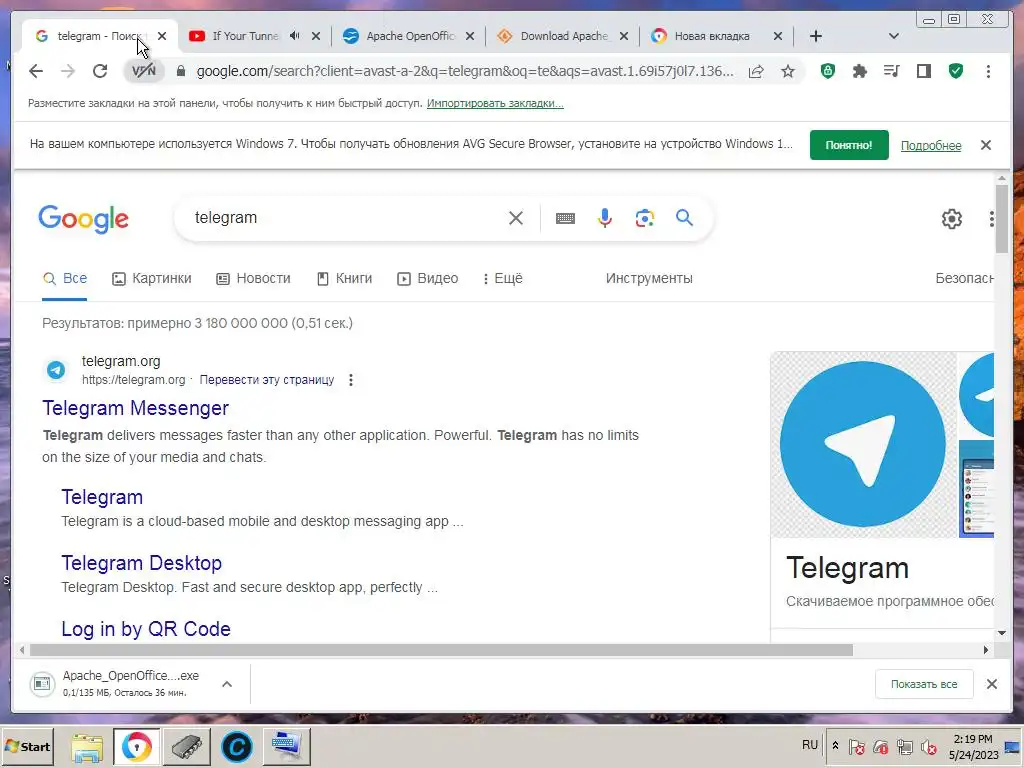The width and height of the screenshot is (1024, 768).
Task: Click the RU language indicator
Action: coord(810,744)
